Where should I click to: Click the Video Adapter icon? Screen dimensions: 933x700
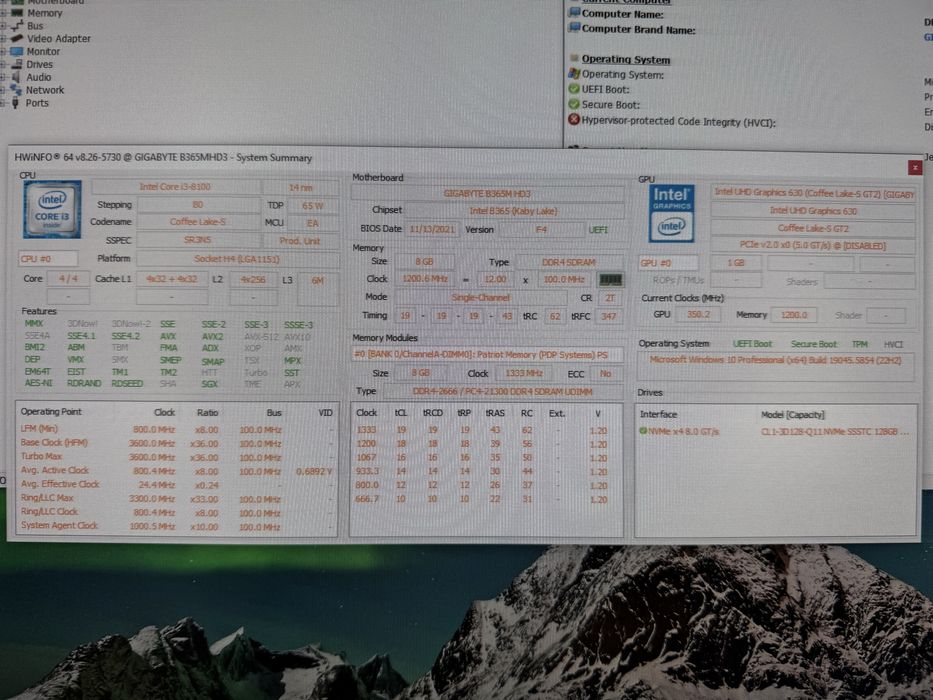click(17, 38)
